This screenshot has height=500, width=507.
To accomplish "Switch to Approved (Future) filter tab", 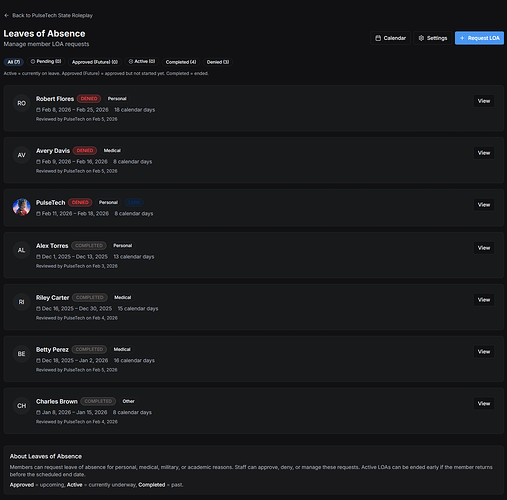I will pyautogui.click(x=95, y=62).
